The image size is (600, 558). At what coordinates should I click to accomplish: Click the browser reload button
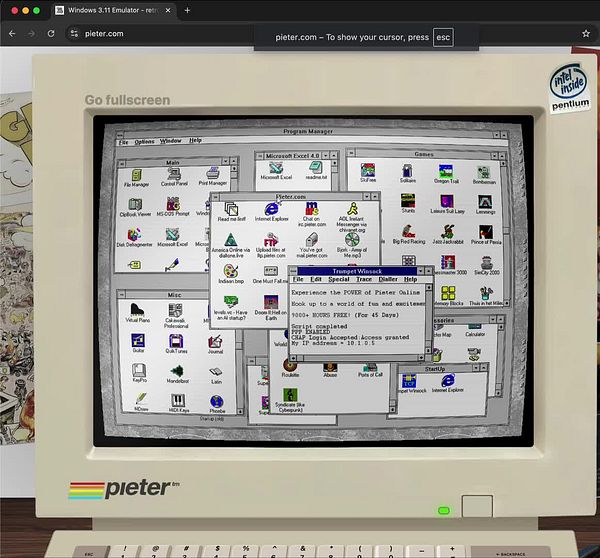coord(51,34)
